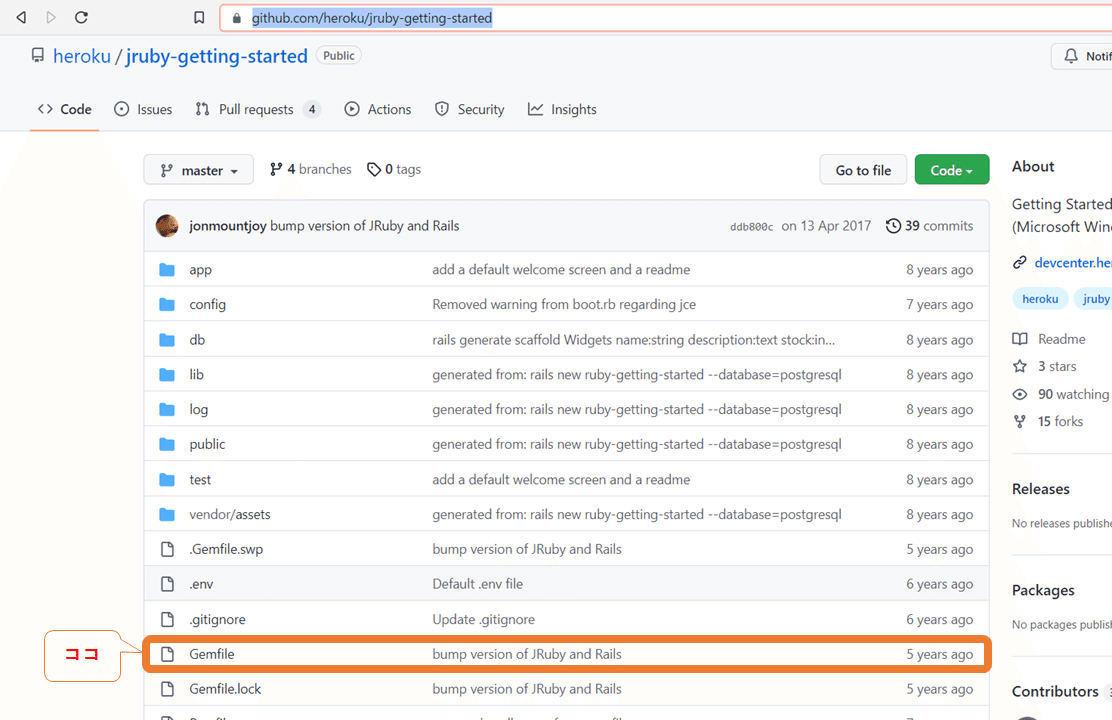Open the Releases heading link
1112x720 pixels.
[x=1040, y=489]
